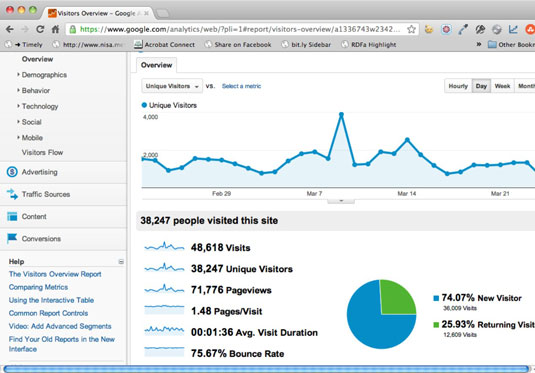
Task: Click the '38,247 Unique Visitors' text
Action: 242,269
